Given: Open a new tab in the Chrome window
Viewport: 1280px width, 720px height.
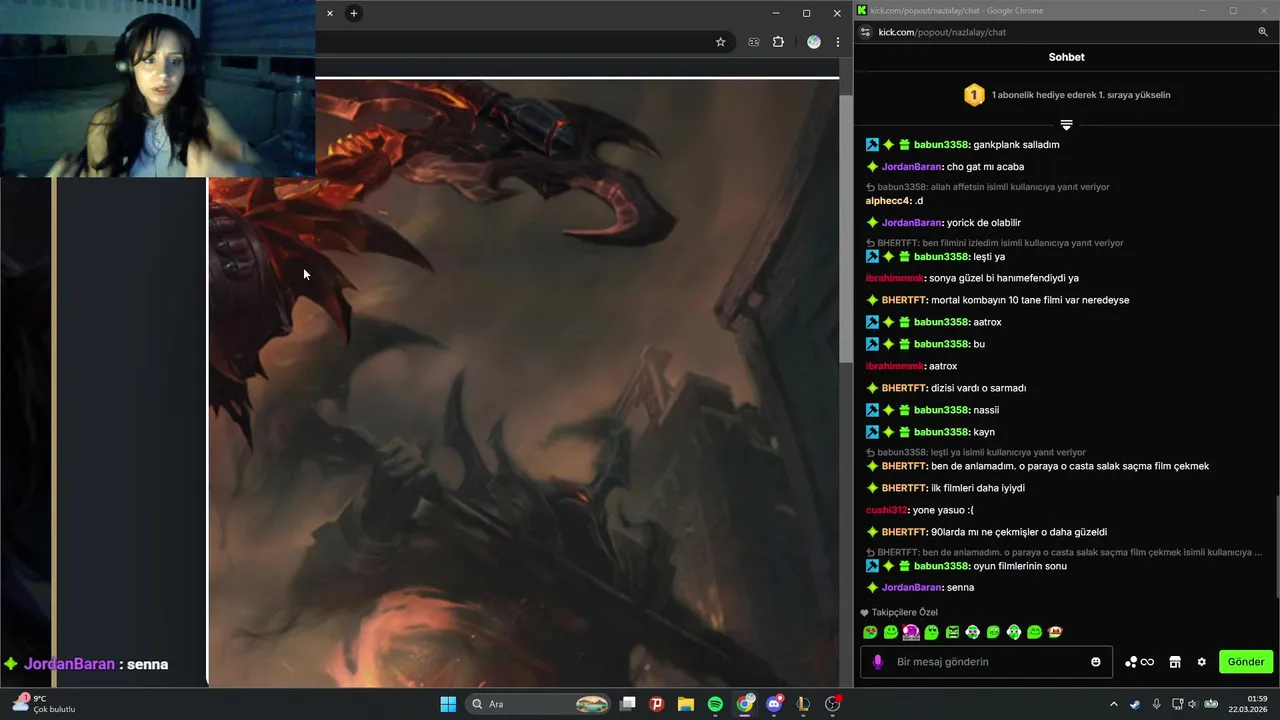Looking at the screenshot, I should click(x=353, y=13).
